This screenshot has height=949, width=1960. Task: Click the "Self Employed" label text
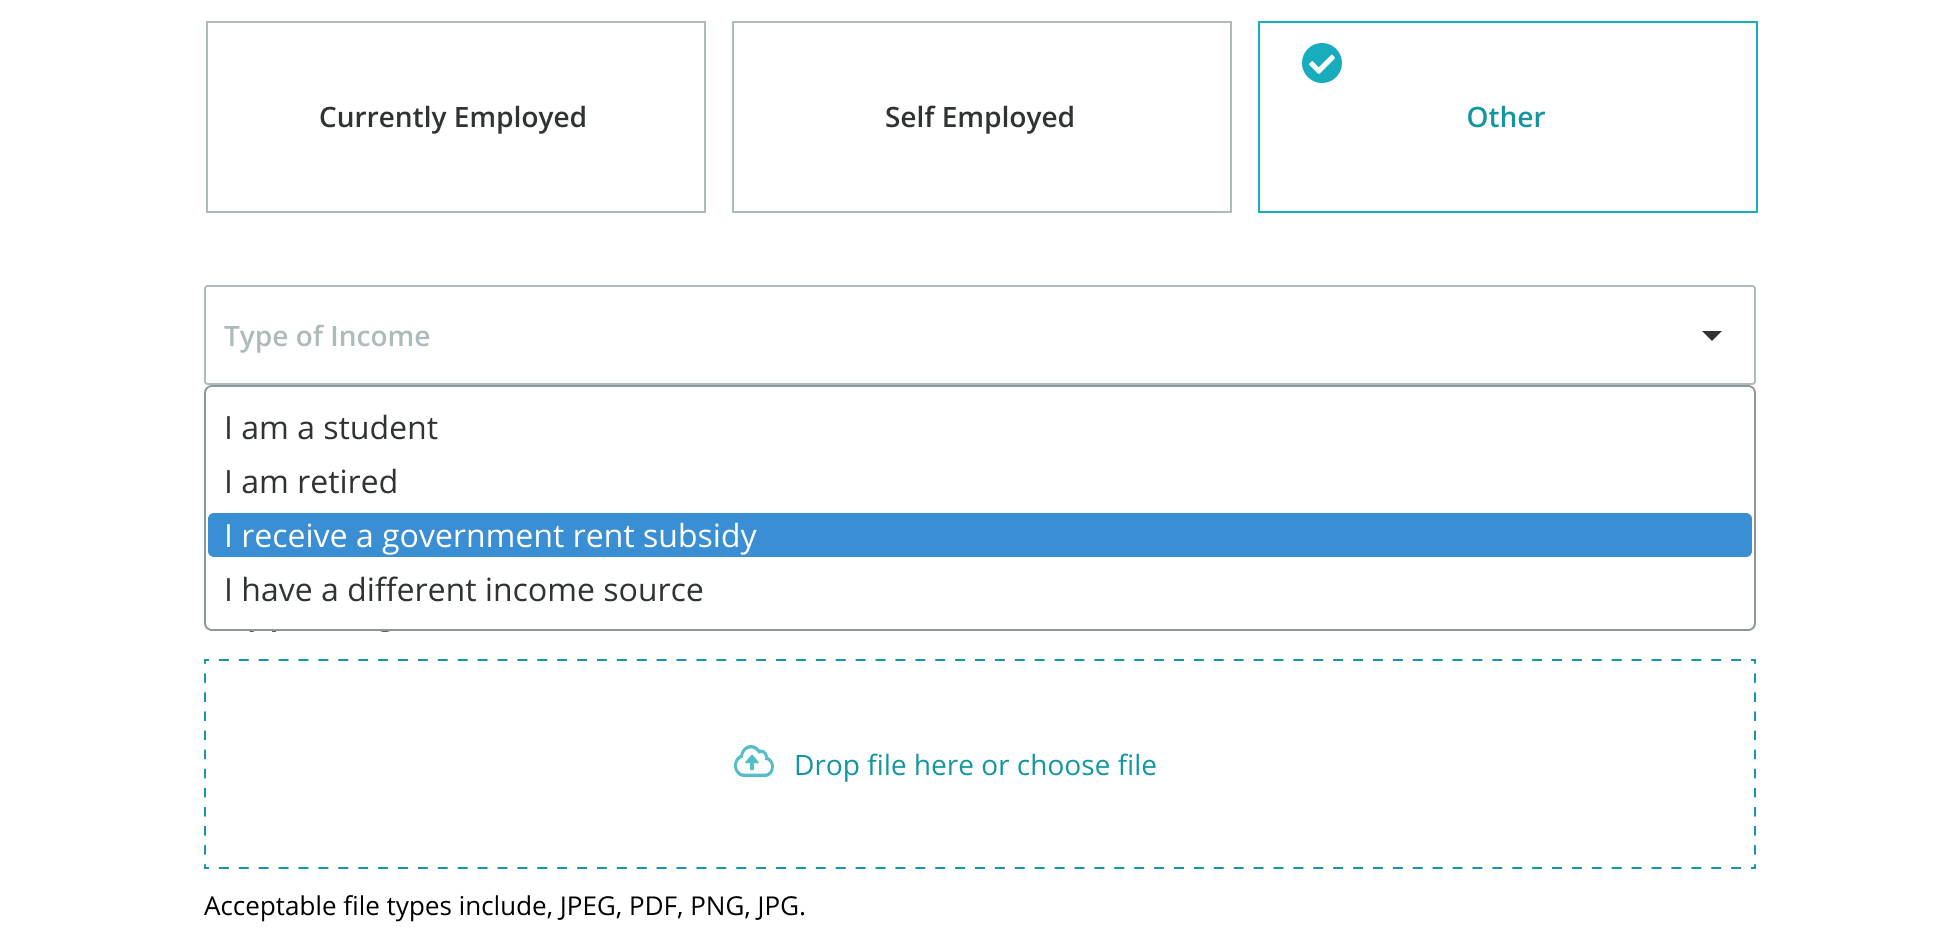point(979,117)
